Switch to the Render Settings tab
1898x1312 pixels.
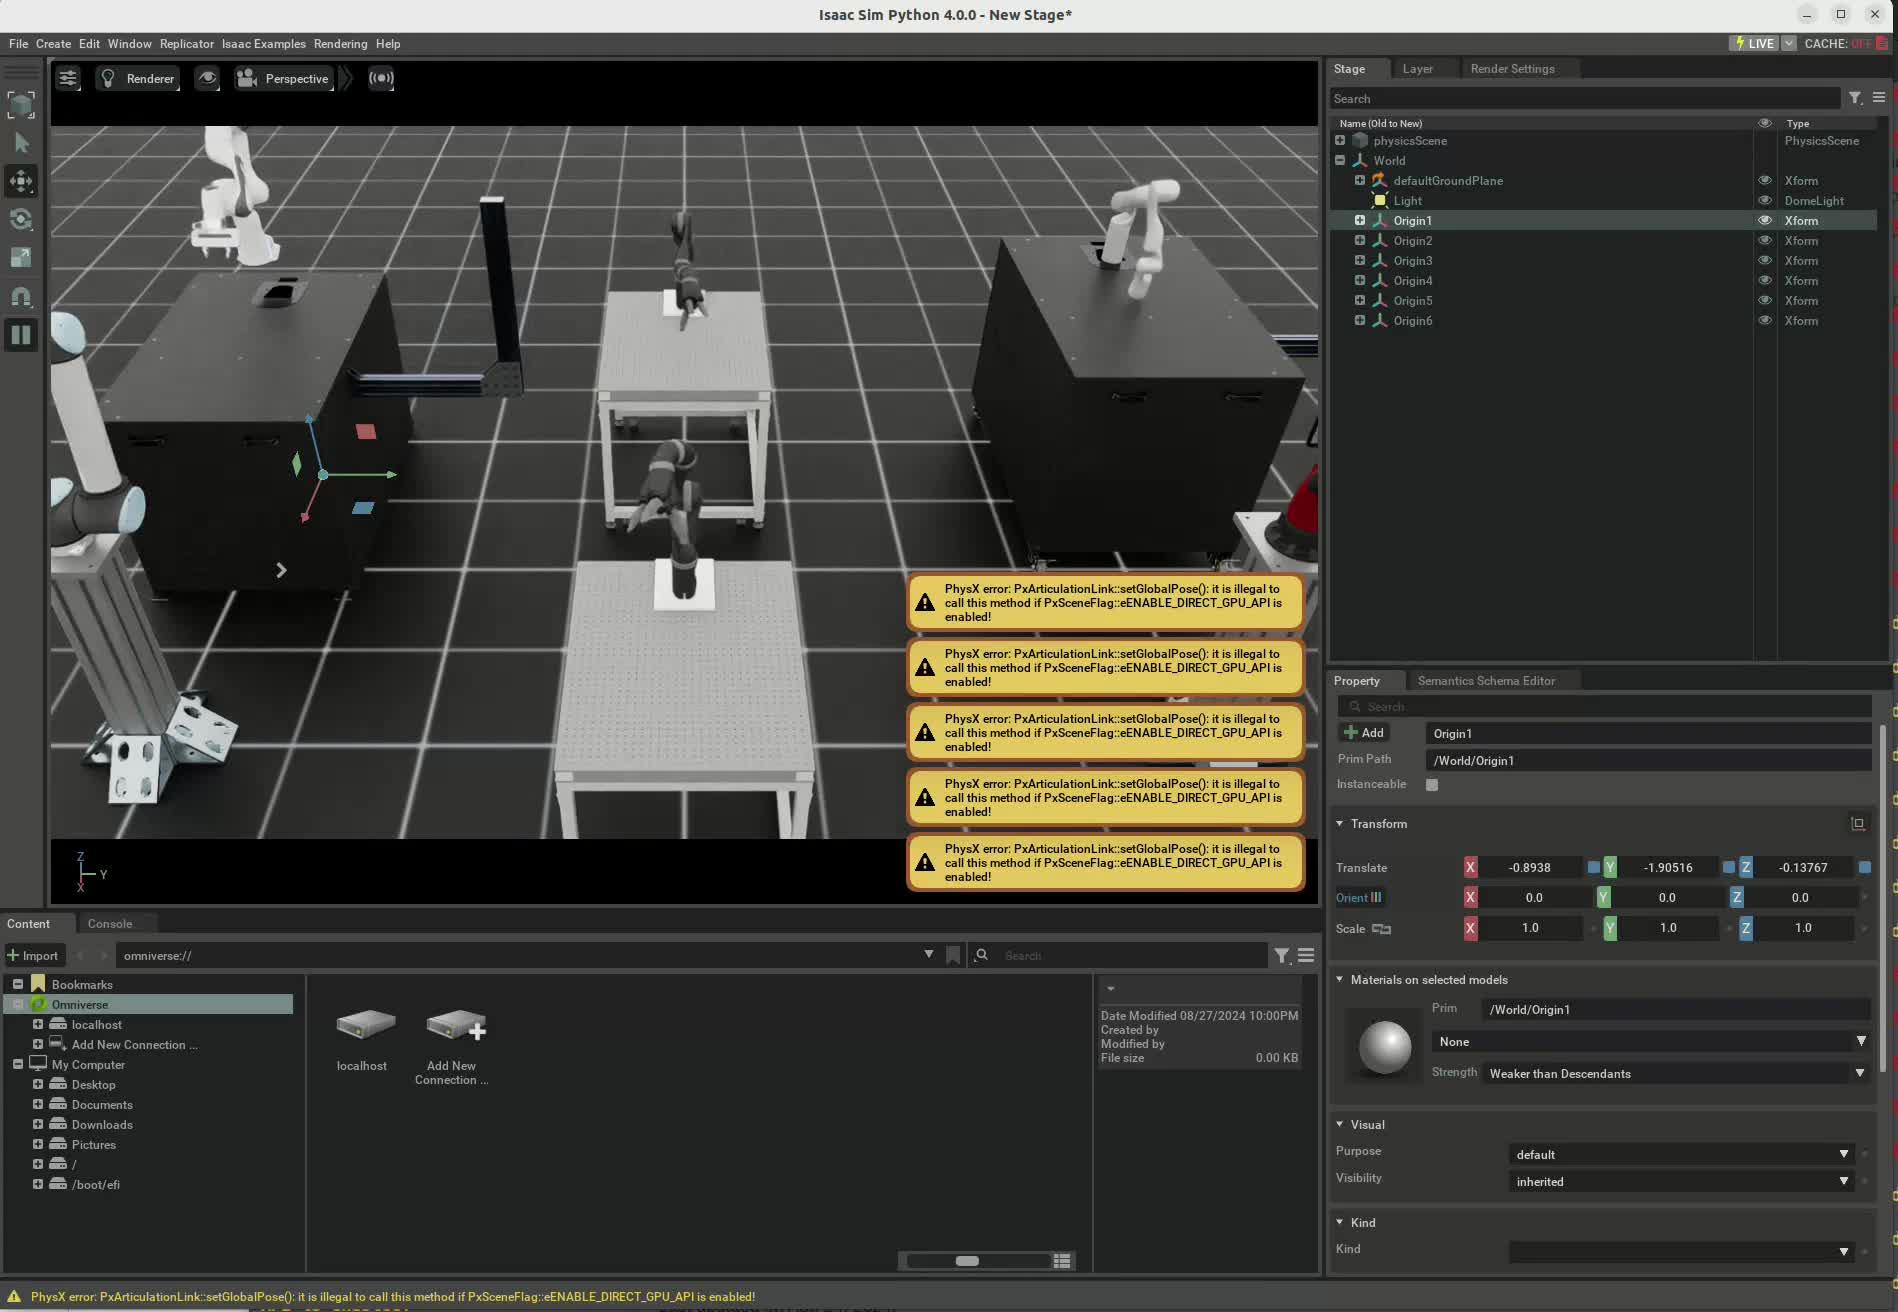click(1512, 69)
